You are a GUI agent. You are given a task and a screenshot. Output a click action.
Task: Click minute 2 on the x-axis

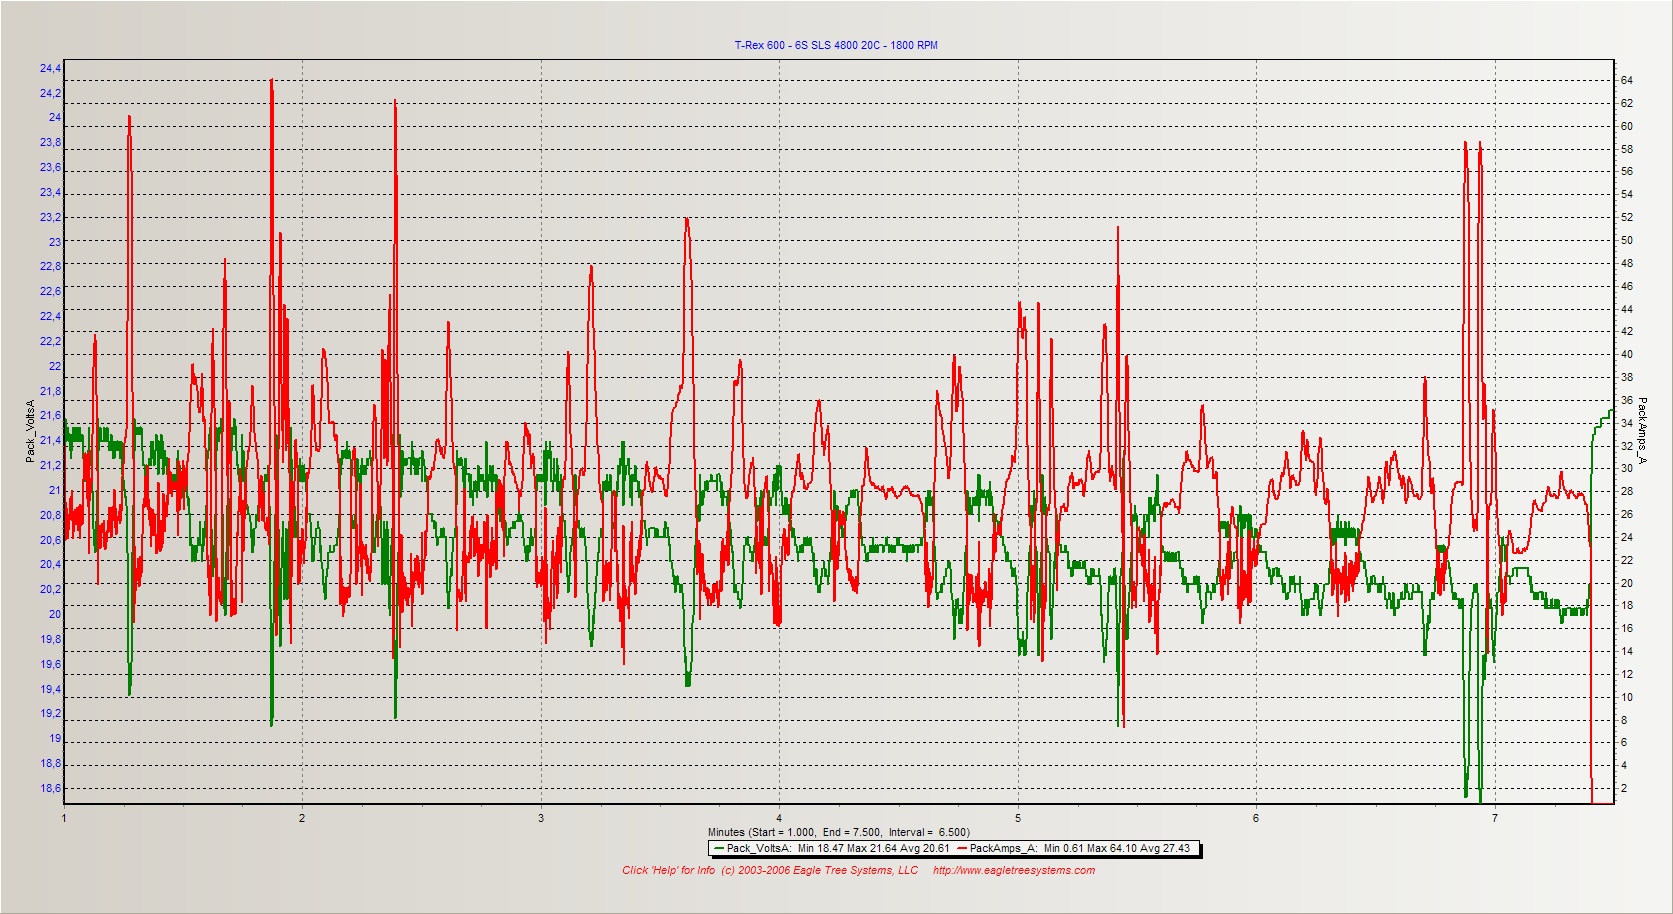[302, 818]
